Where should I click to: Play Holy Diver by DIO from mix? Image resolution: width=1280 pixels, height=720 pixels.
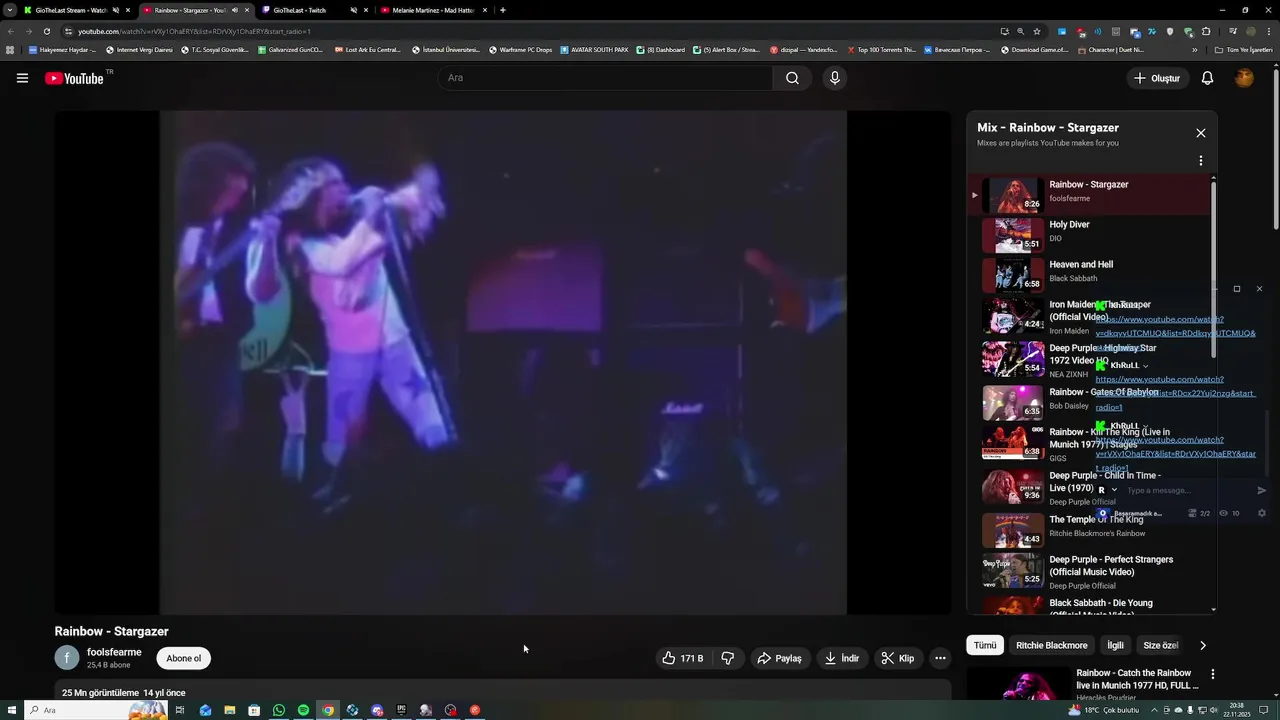click(x=1090, y=235)
